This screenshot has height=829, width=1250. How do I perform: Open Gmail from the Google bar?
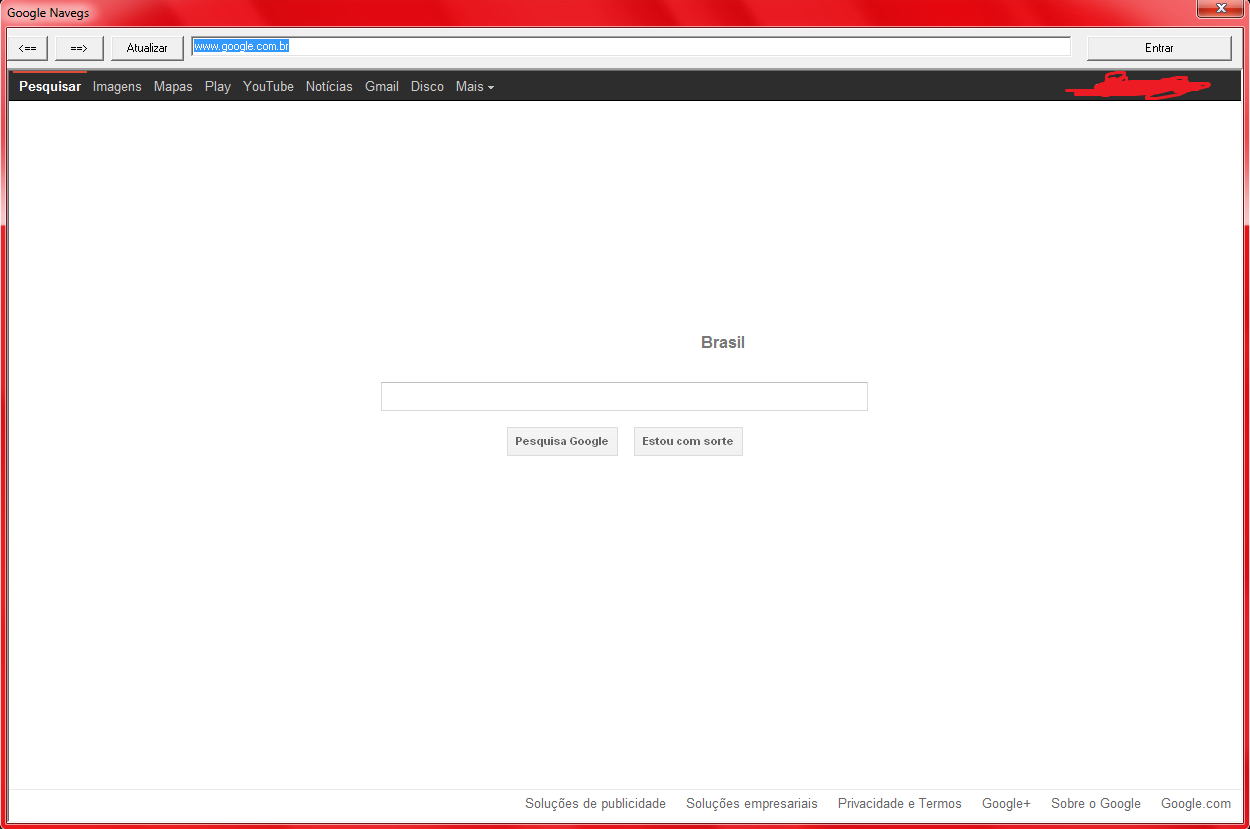click(382, 87)
